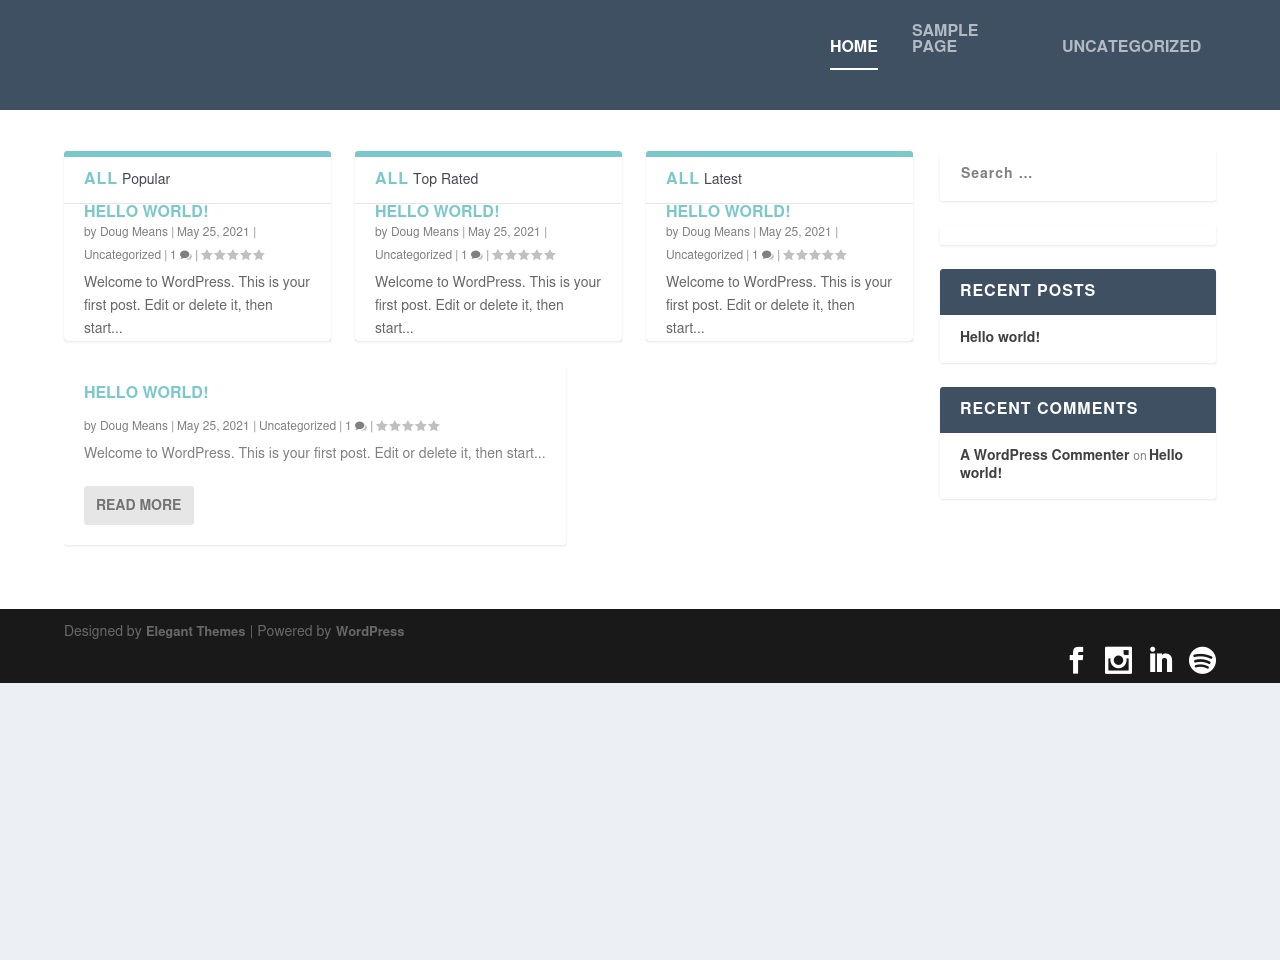Open Hello World! title in Top Rated card

coord(437,211)
